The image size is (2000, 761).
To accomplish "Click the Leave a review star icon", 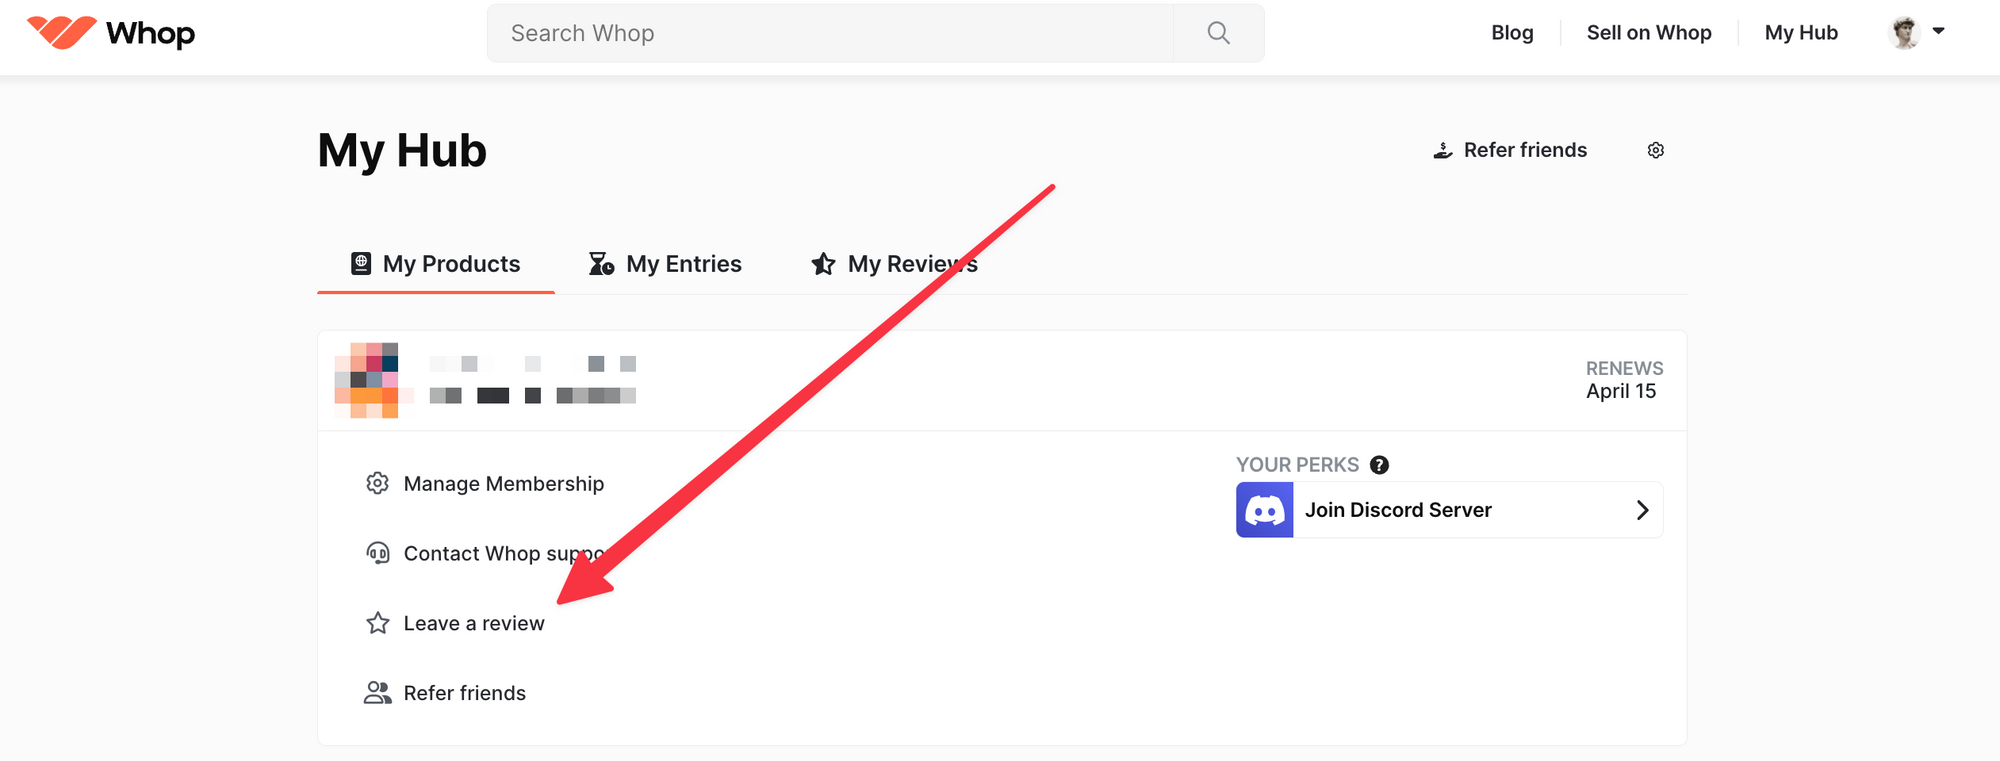I will pos(377,623).
